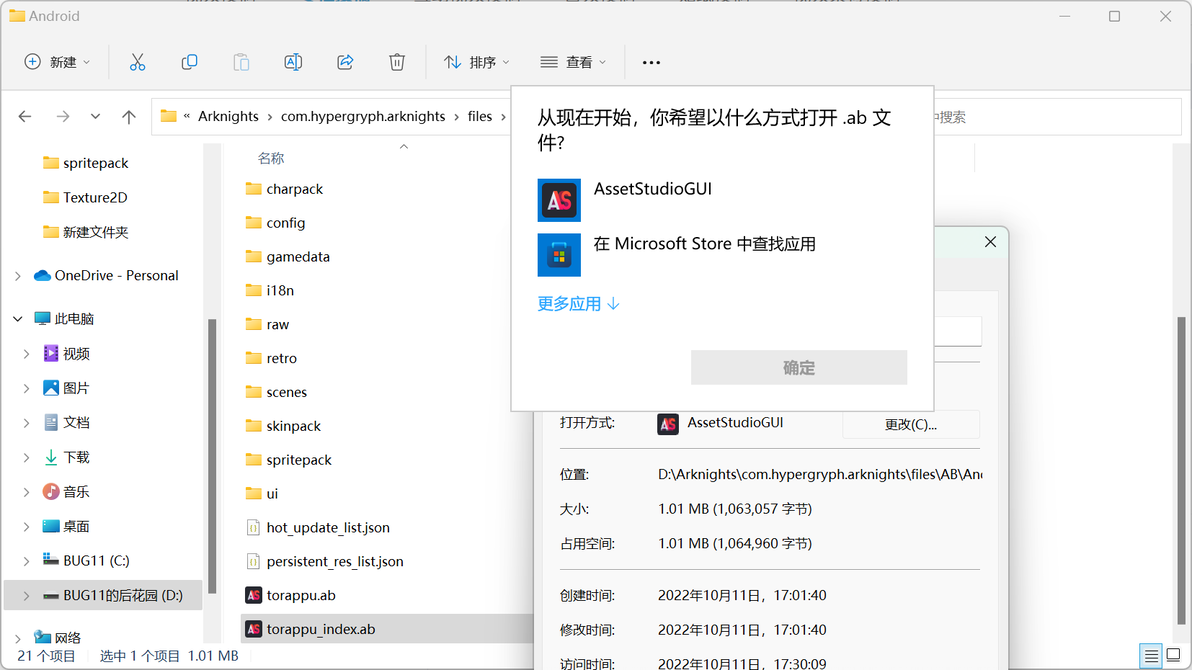Open the three-dots more options menu
This screenshot has width=1192, height=670.
point(651,62)
